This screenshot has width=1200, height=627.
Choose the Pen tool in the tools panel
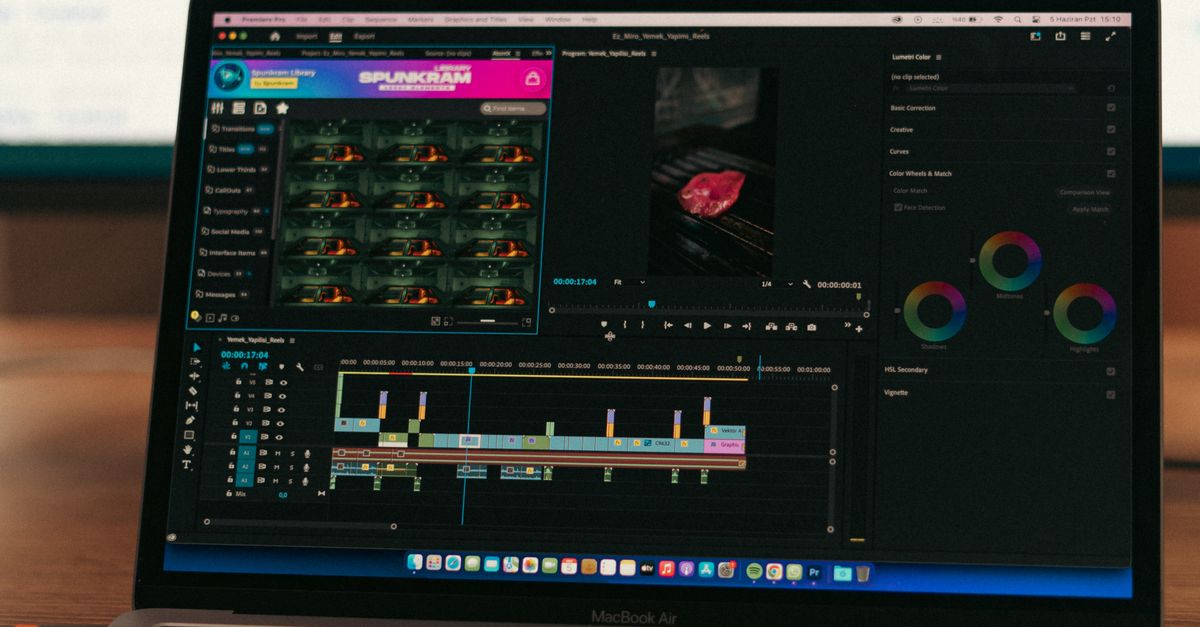[190, 420]
